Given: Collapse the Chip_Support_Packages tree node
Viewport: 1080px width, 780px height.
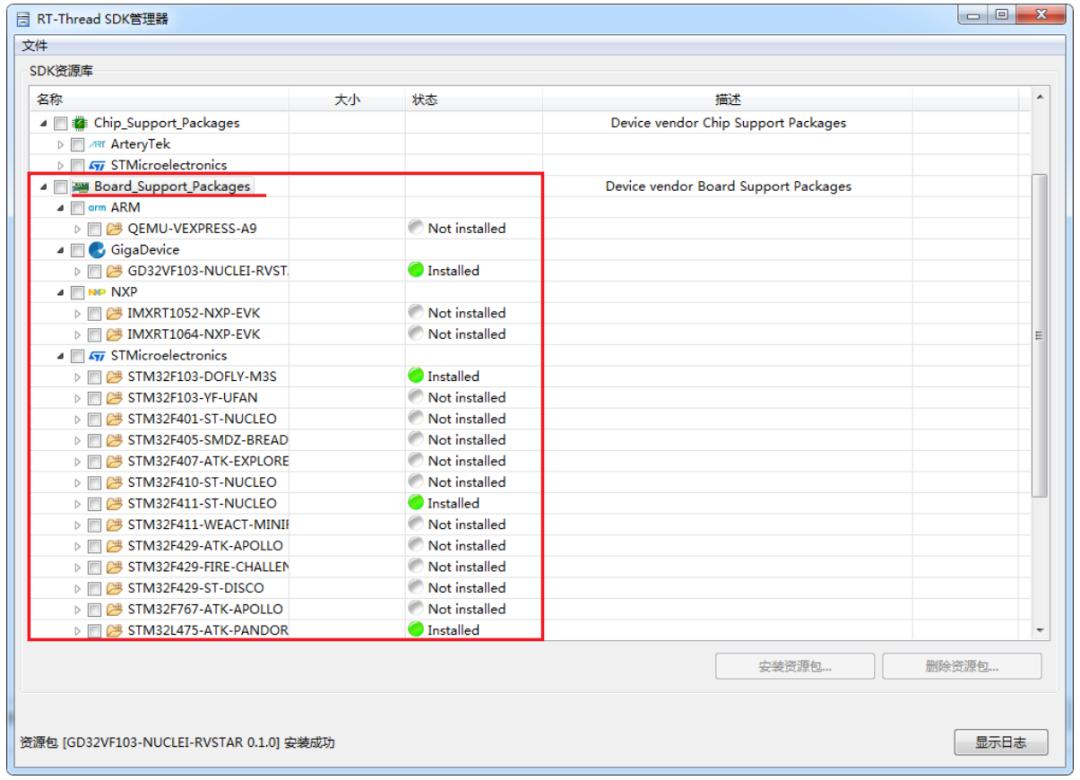Looking at the screenshot, I should [43, 123].
